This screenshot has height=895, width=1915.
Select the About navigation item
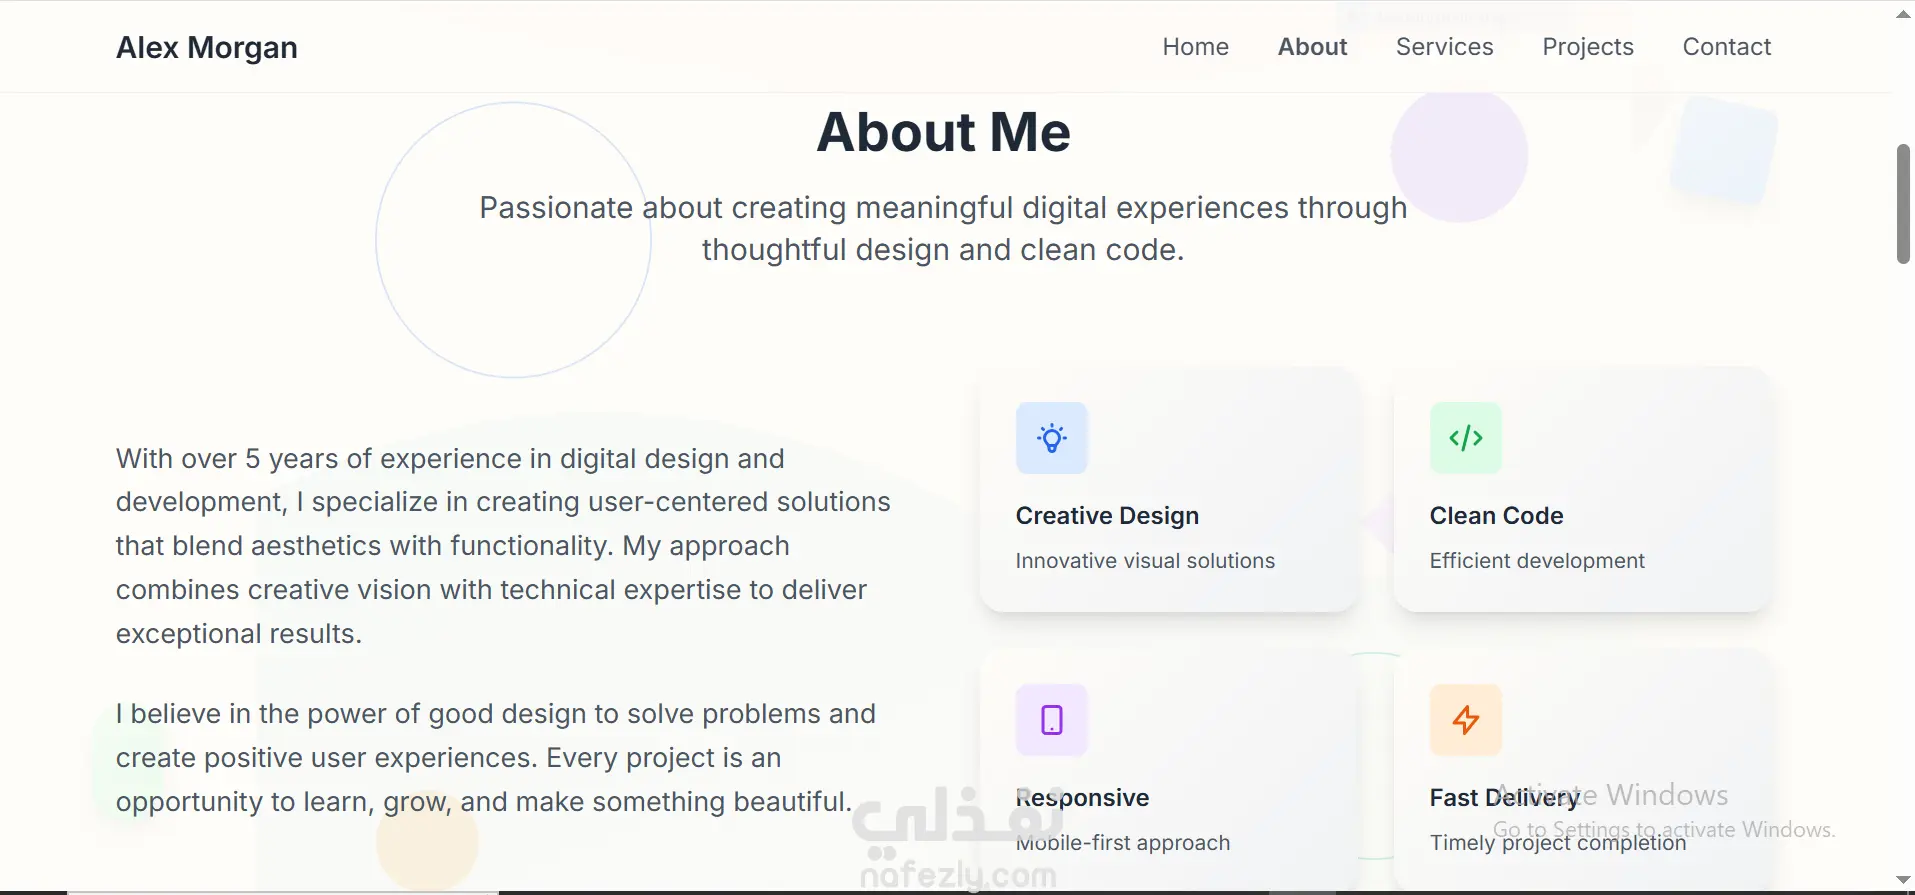pyautogui.click(x=1312, y=47)
